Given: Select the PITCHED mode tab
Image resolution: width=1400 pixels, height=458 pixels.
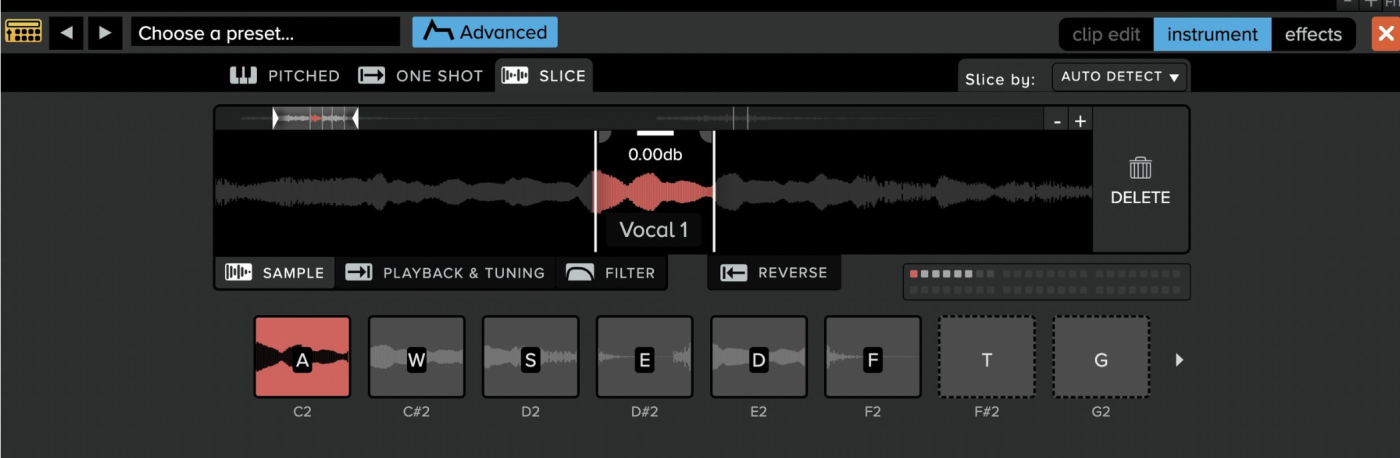Looking at the screenshot, I should click(285, 75).
